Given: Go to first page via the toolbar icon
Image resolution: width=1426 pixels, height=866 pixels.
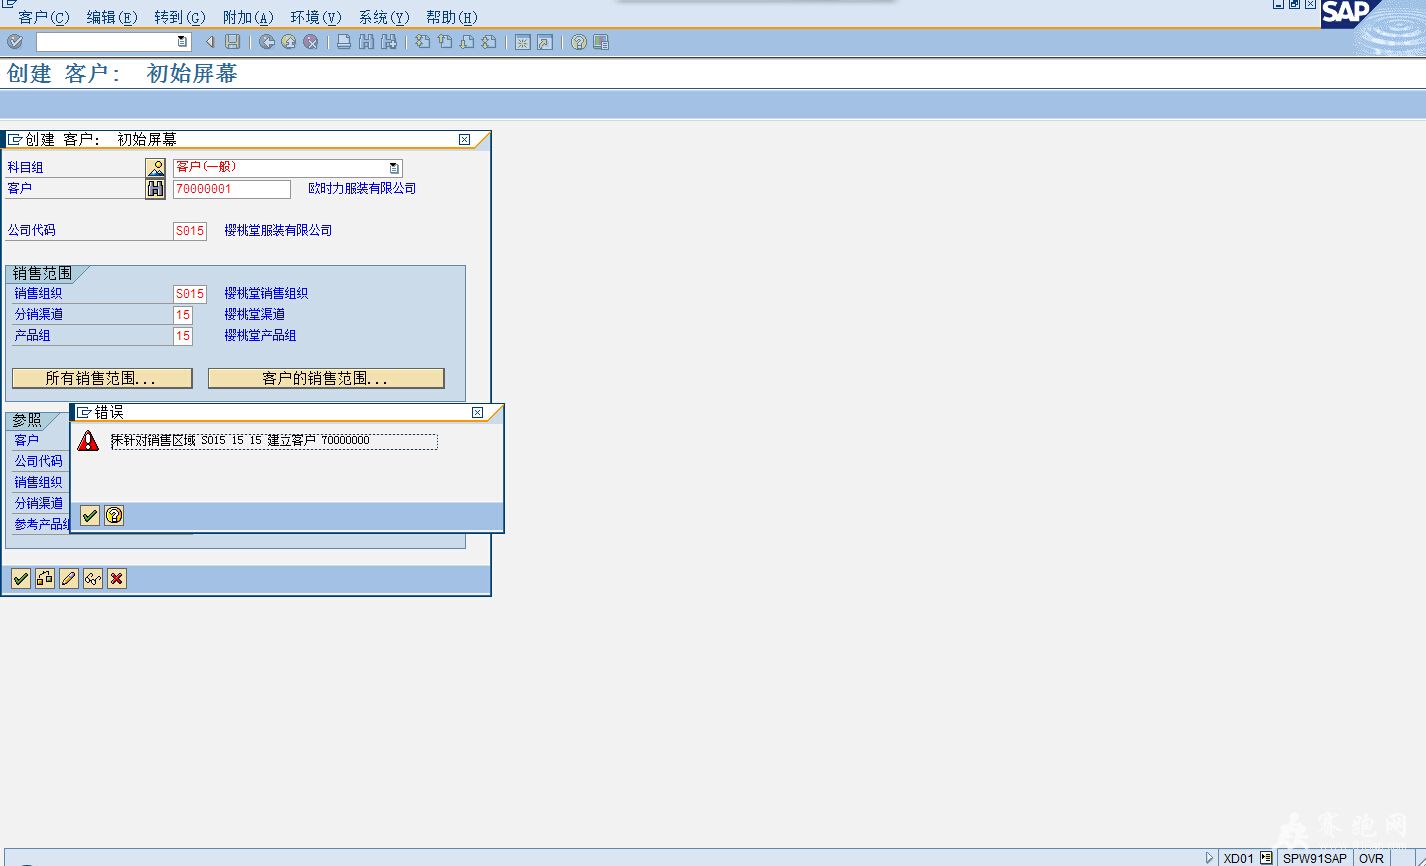Looking at the screenshot, I should [423, 42].
